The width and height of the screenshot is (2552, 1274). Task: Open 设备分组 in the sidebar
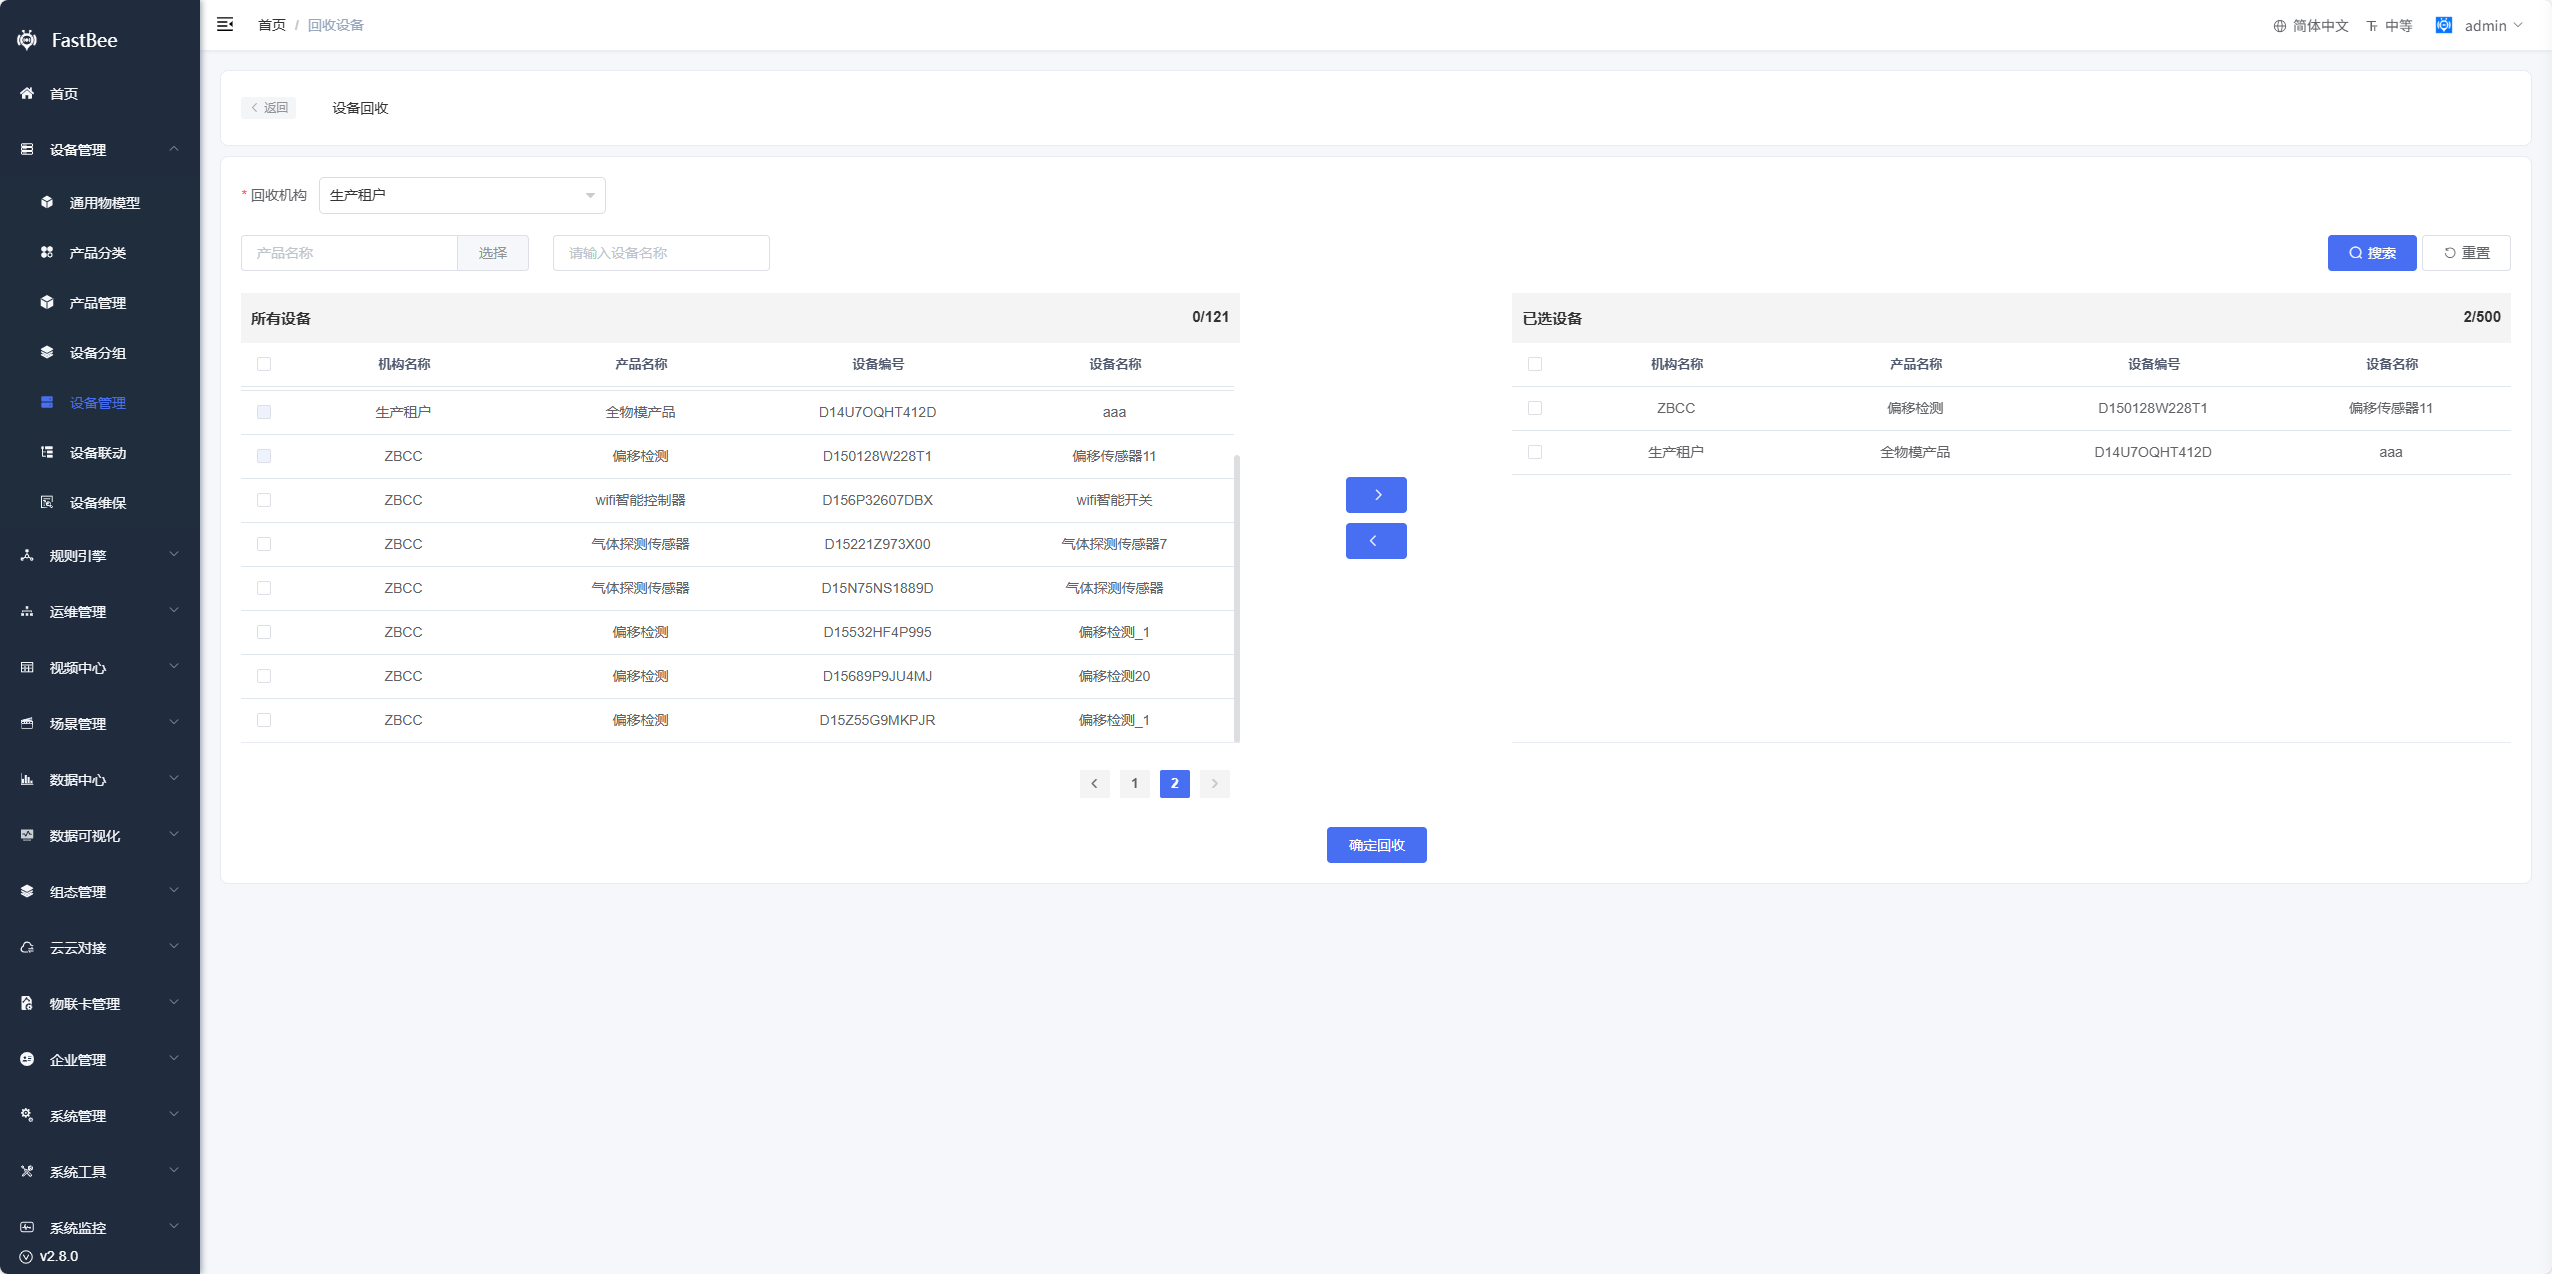97,353
